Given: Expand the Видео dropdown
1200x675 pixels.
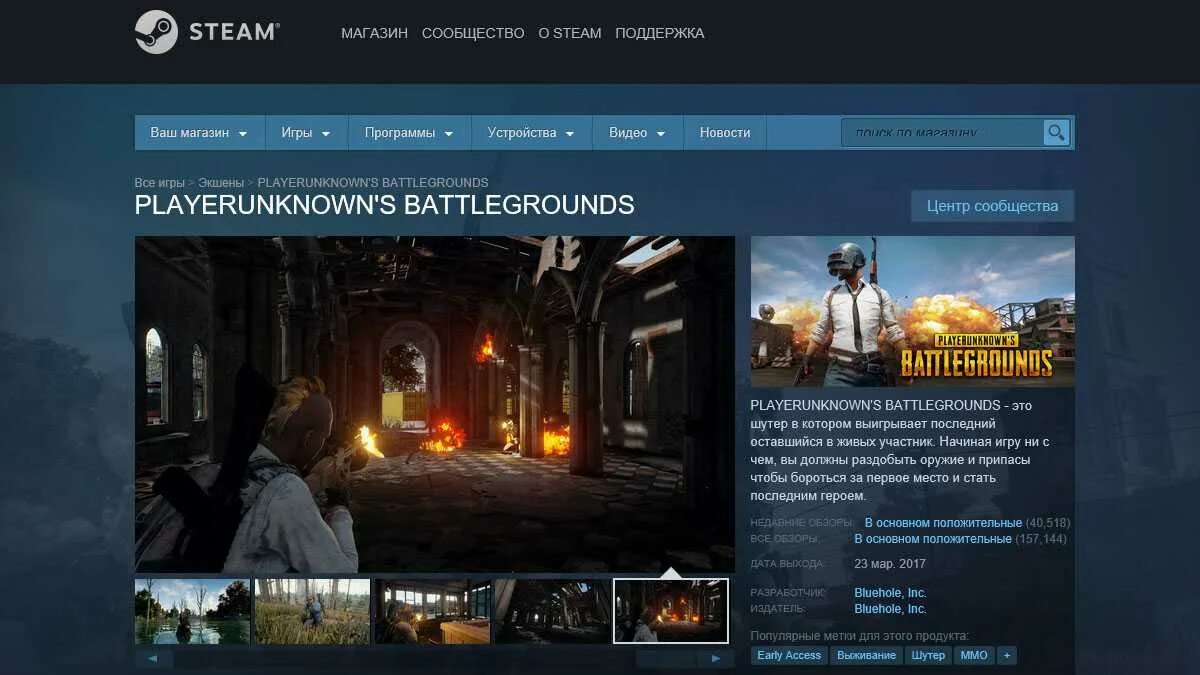Looking at the screenshot, I should pyautogui.click(x=637, y=132).
